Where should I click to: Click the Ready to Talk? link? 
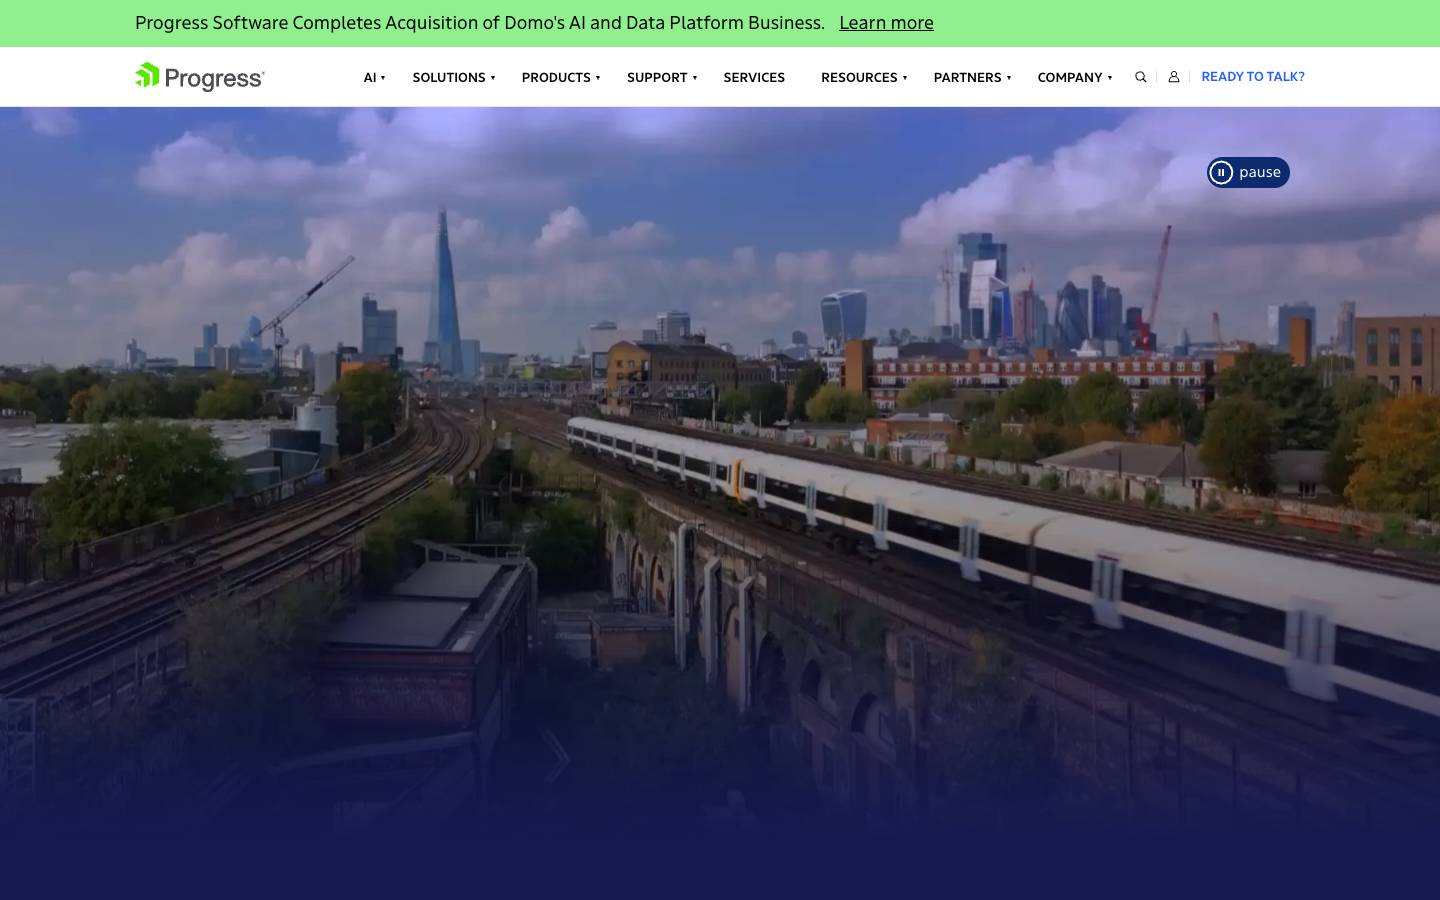pyautogui.click(x=1253, y=76)
